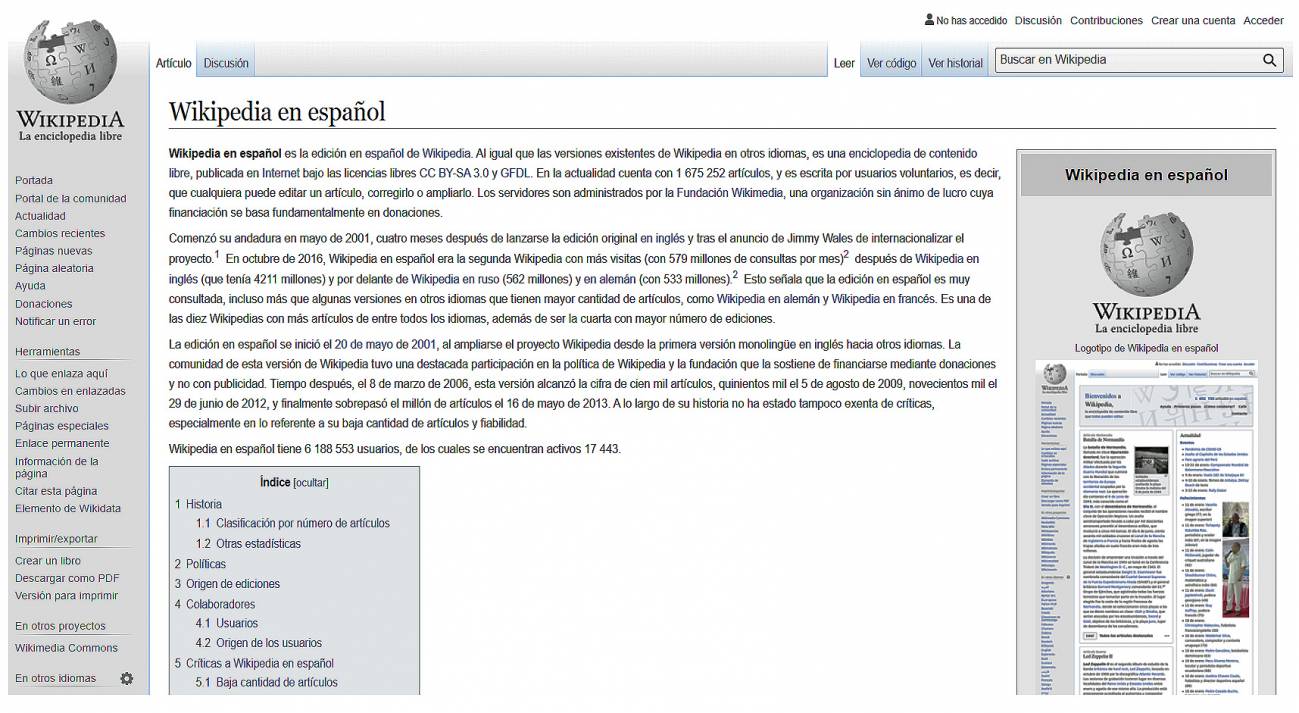
Task: Go to a Página aleatoria
Action: point(54,268)
